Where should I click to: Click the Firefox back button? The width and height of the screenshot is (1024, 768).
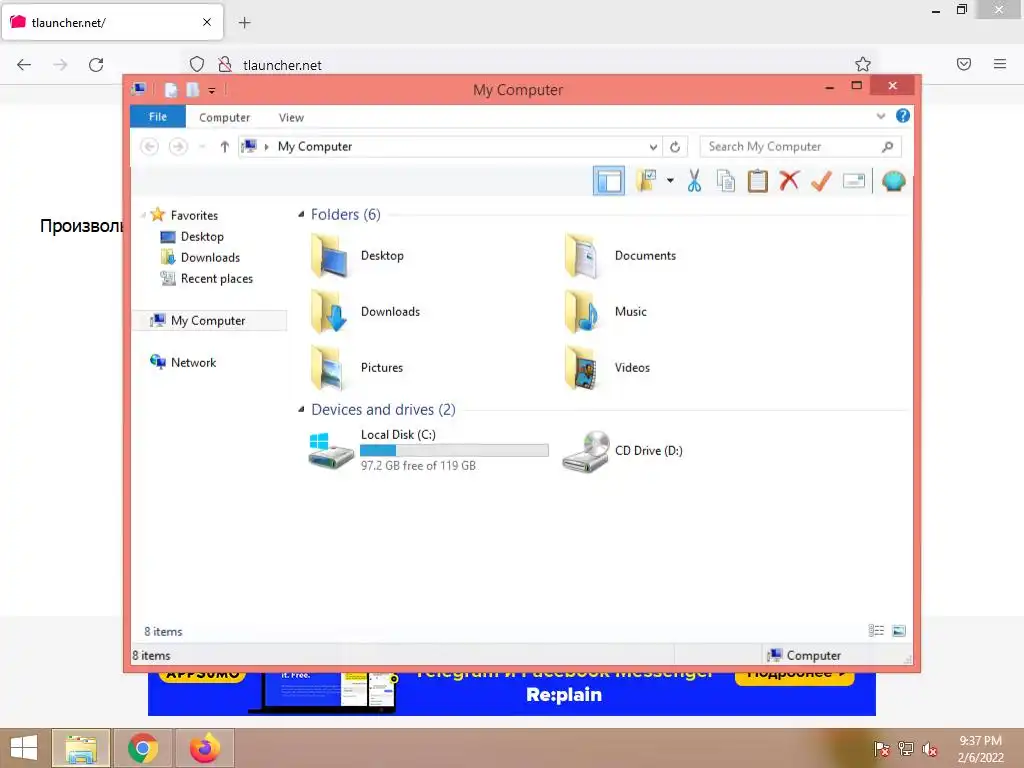tap(24, 65)
